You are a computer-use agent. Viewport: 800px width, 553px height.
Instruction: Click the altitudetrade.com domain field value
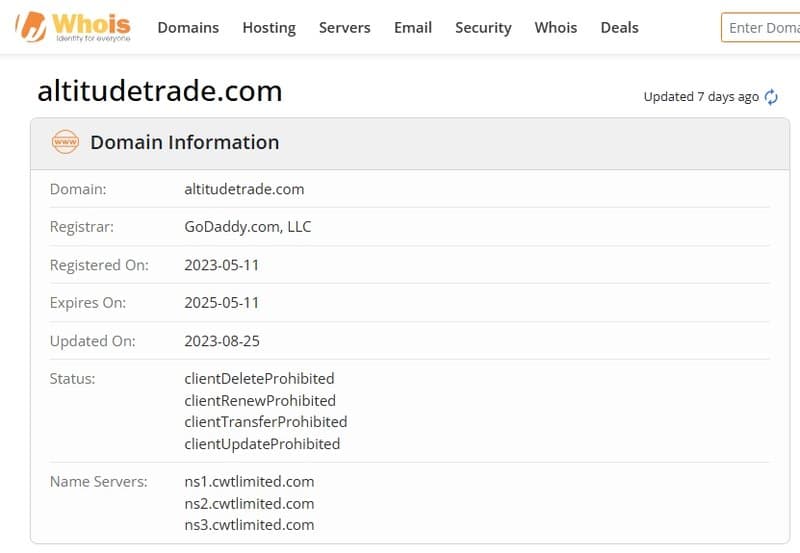click(244, 189)
